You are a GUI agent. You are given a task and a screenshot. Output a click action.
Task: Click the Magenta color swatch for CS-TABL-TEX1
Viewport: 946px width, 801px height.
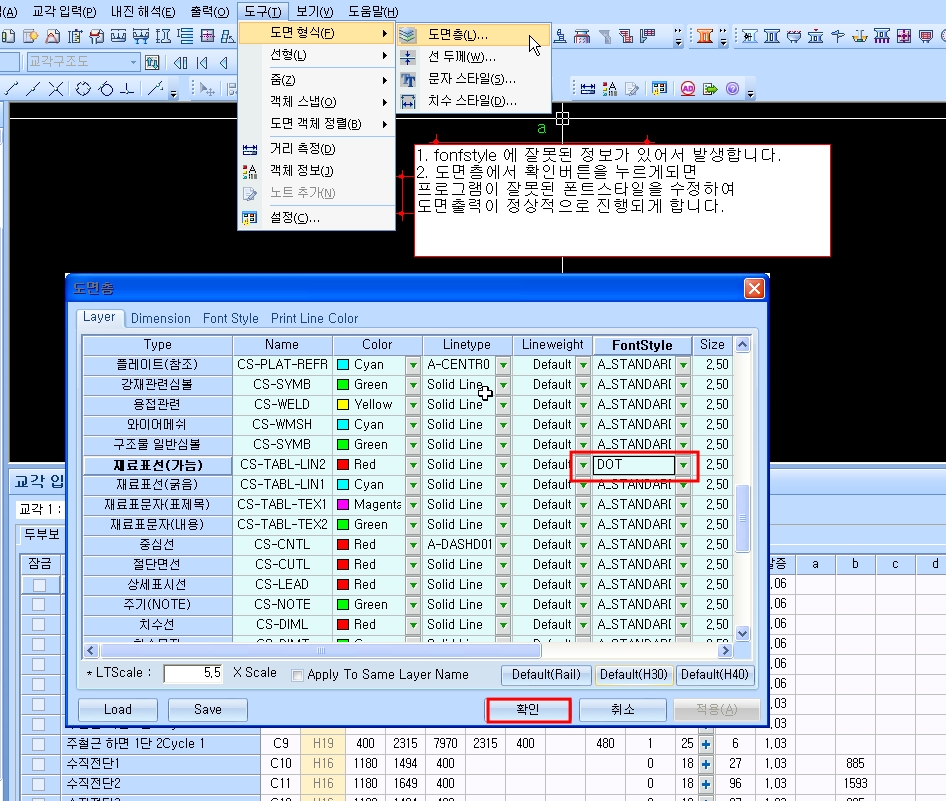point(343,505)
